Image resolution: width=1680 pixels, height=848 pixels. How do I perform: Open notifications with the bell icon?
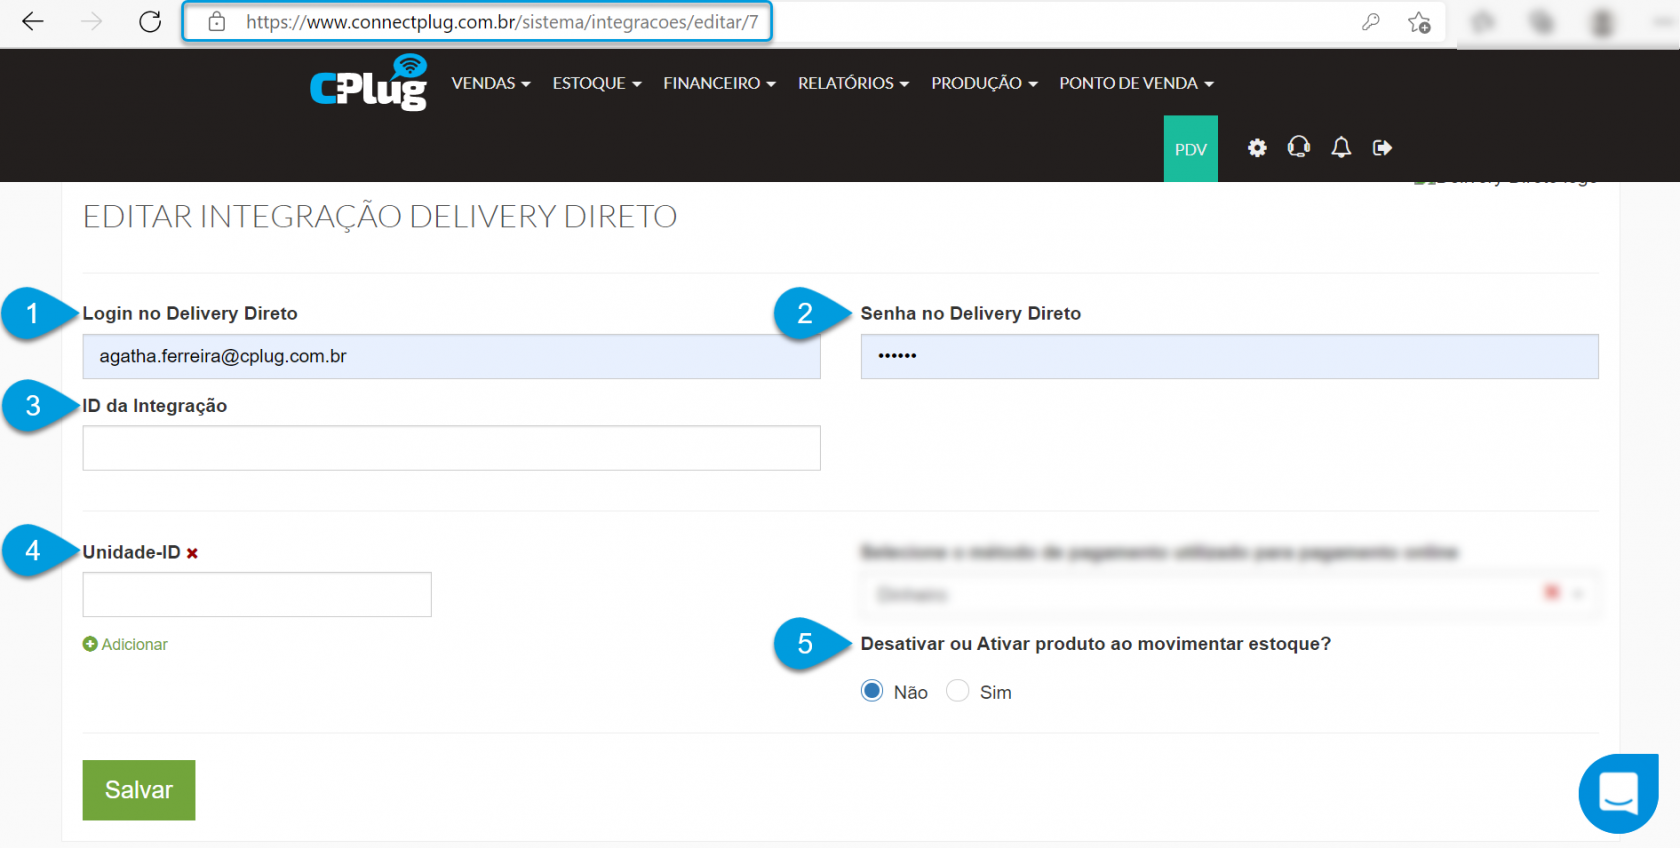(1341, 148)
